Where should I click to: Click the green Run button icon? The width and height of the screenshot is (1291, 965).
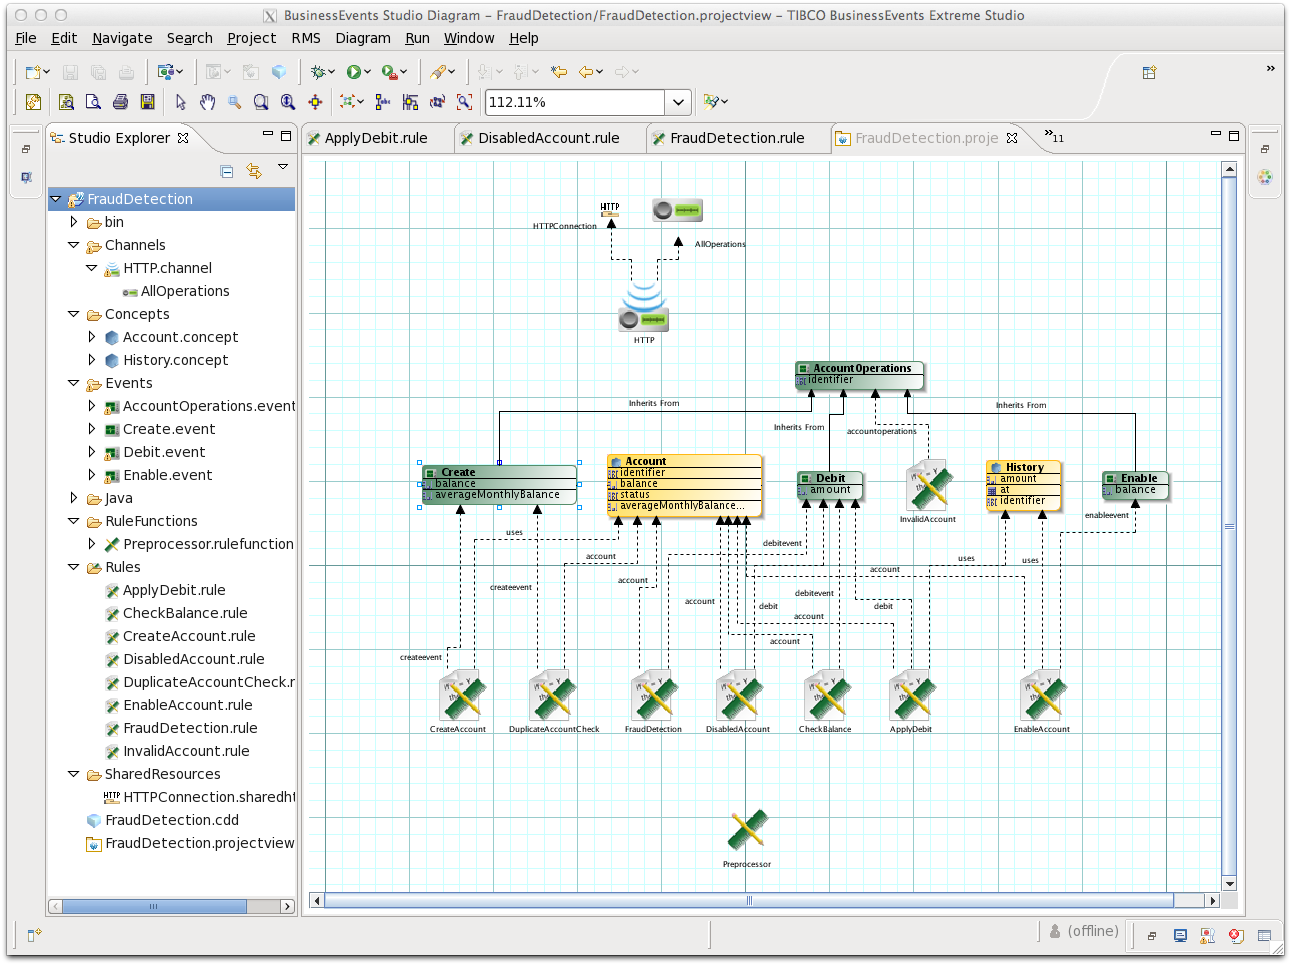(354, 72)
